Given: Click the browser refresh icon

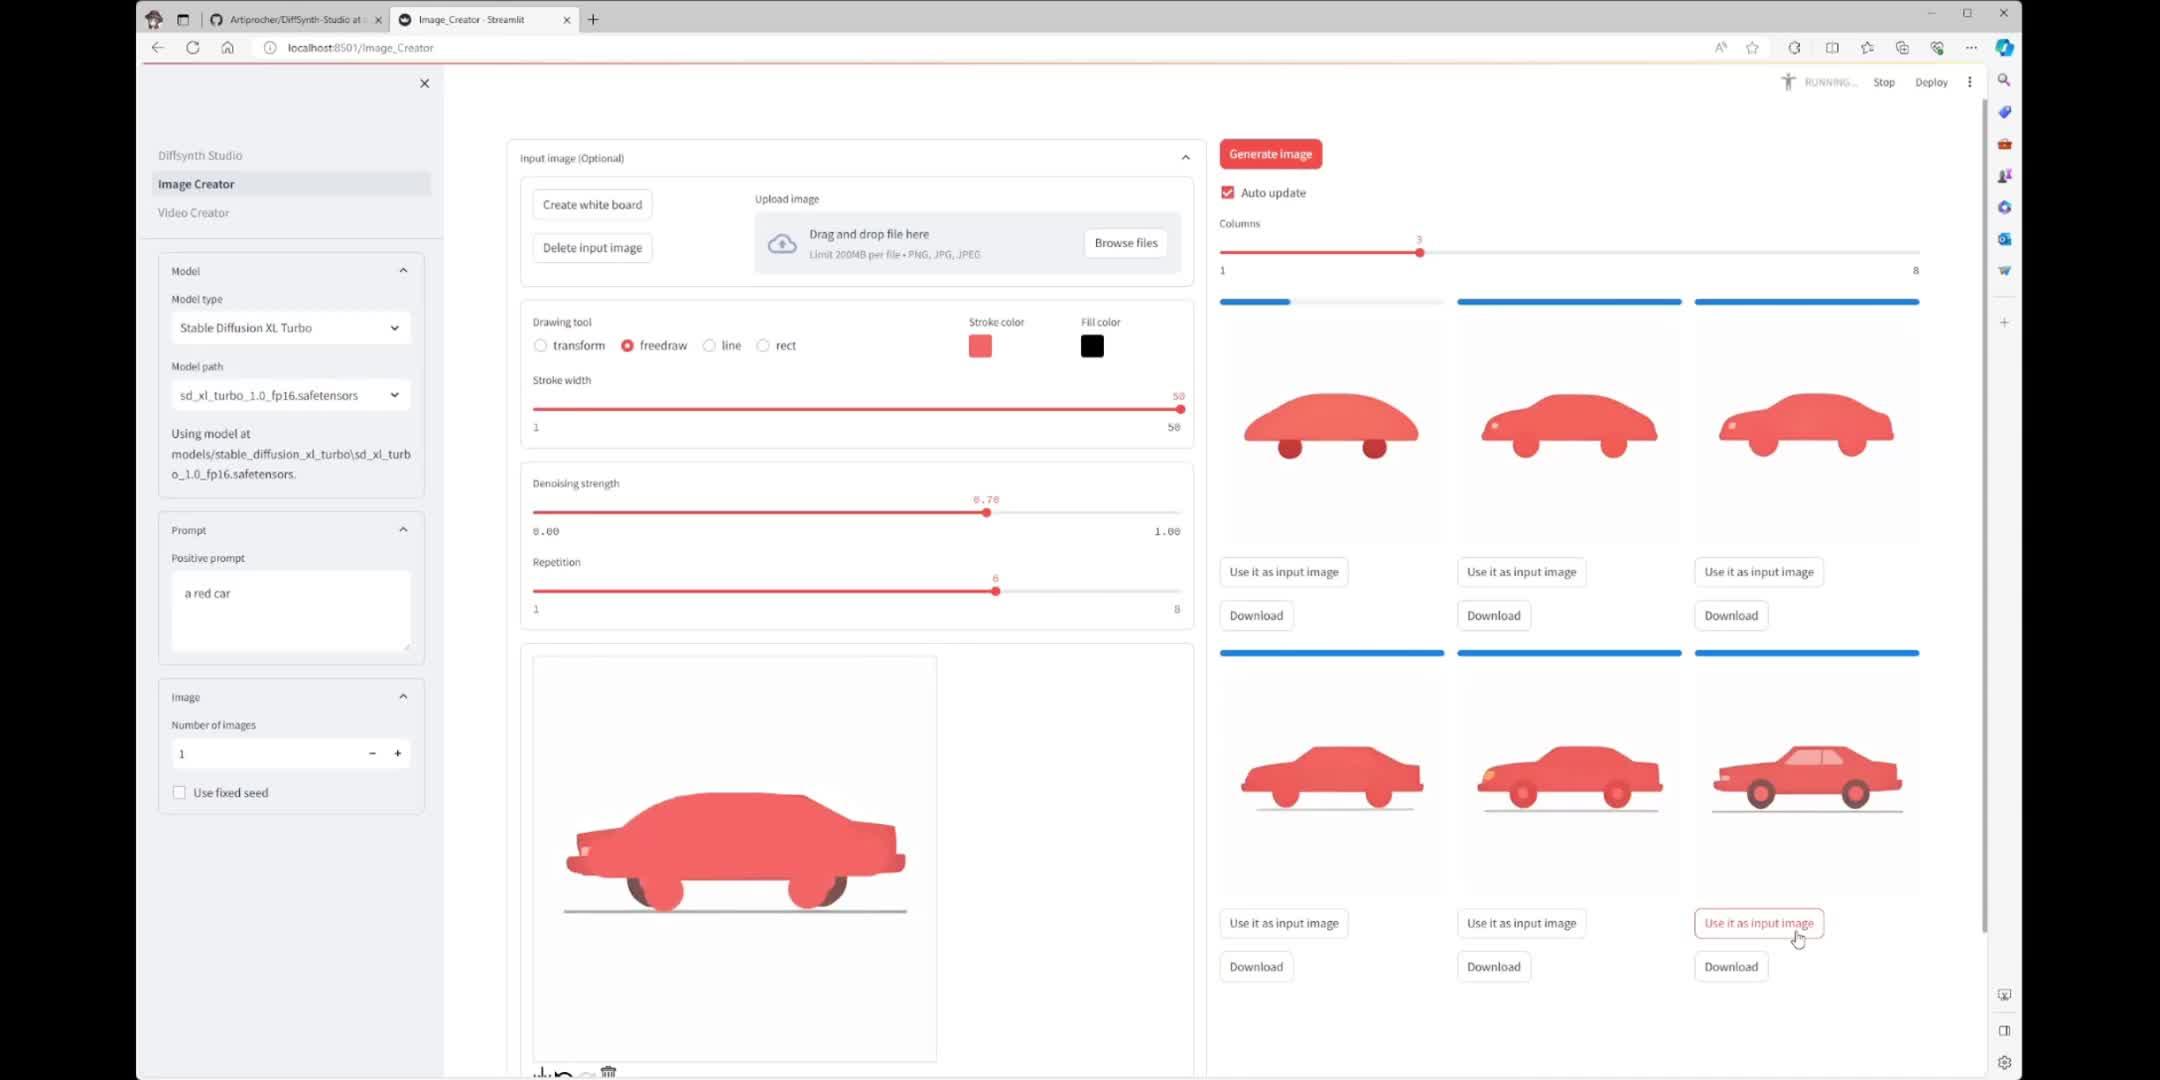Looking at the screenshot, I should tap(192, 47).
